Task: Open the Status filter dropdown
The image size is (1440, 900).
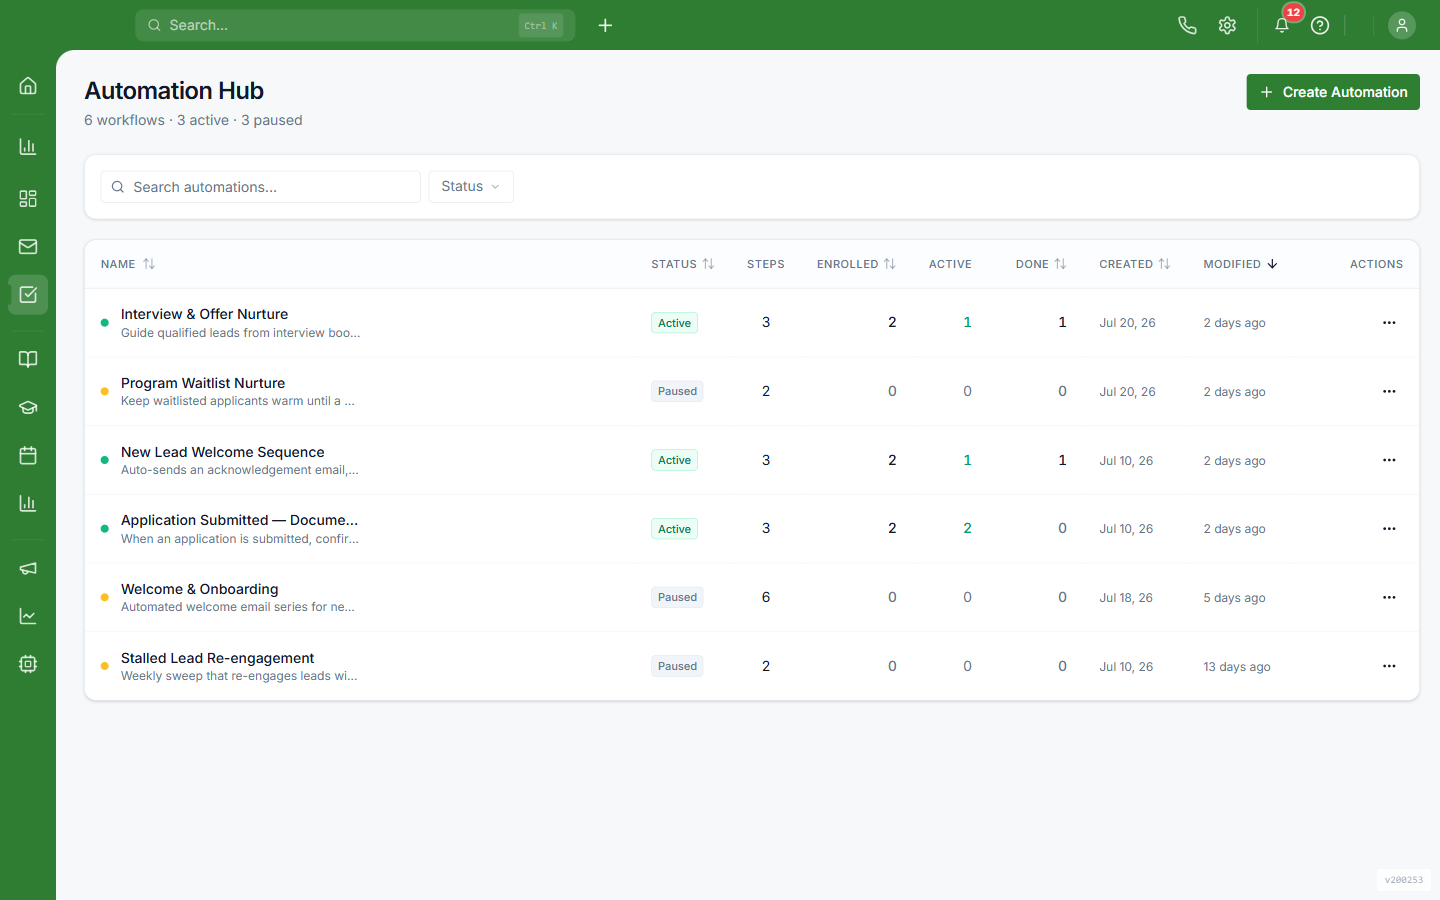Action: click(x=471, y=187)
